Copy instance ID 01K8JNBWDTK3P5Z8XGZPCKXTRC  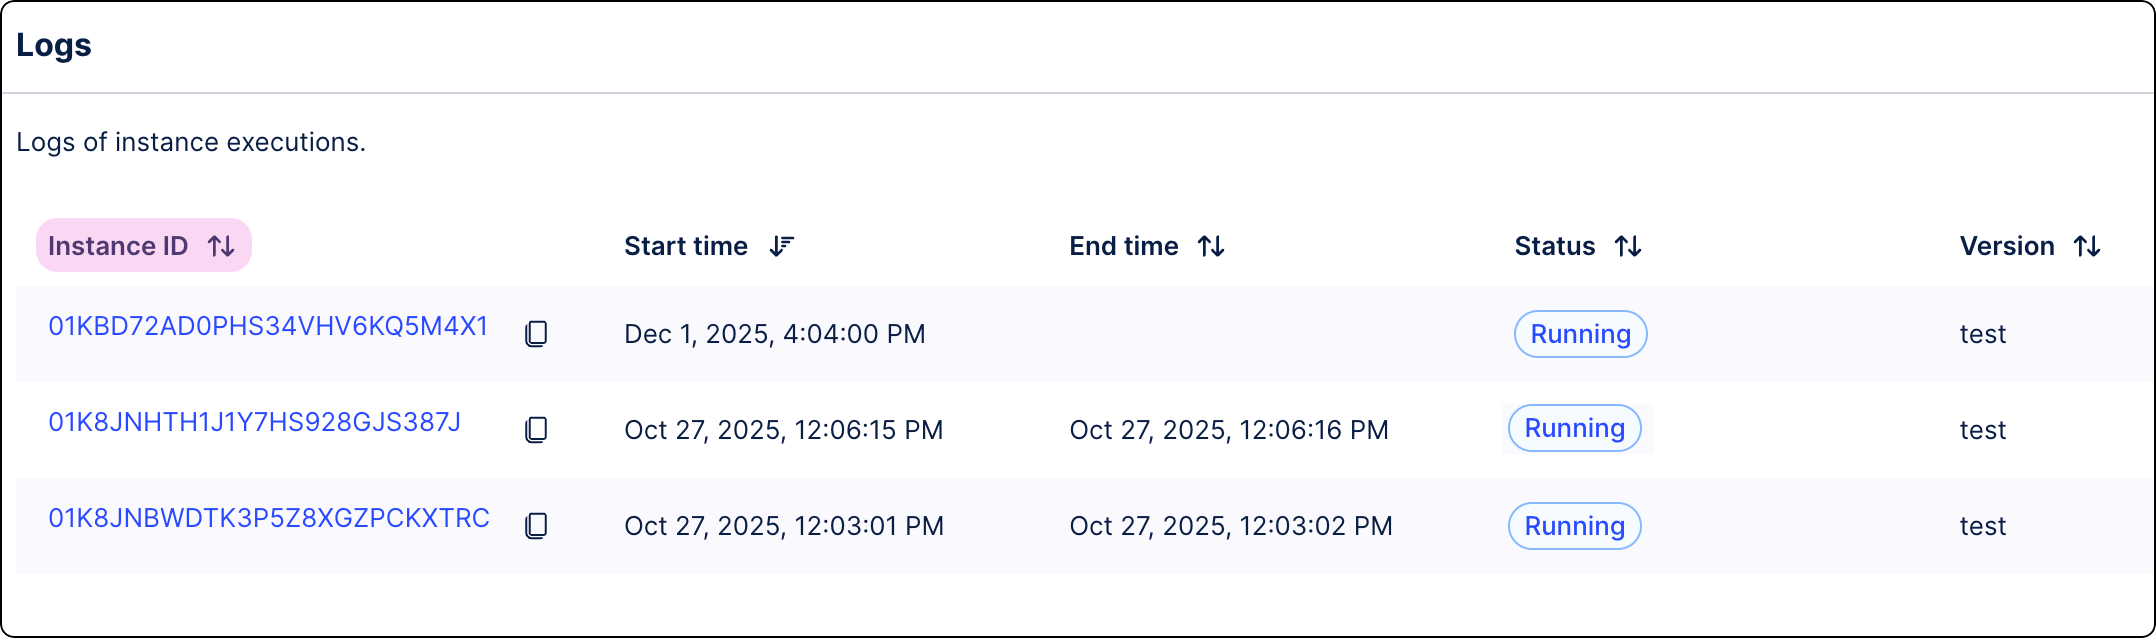[536, 526]
